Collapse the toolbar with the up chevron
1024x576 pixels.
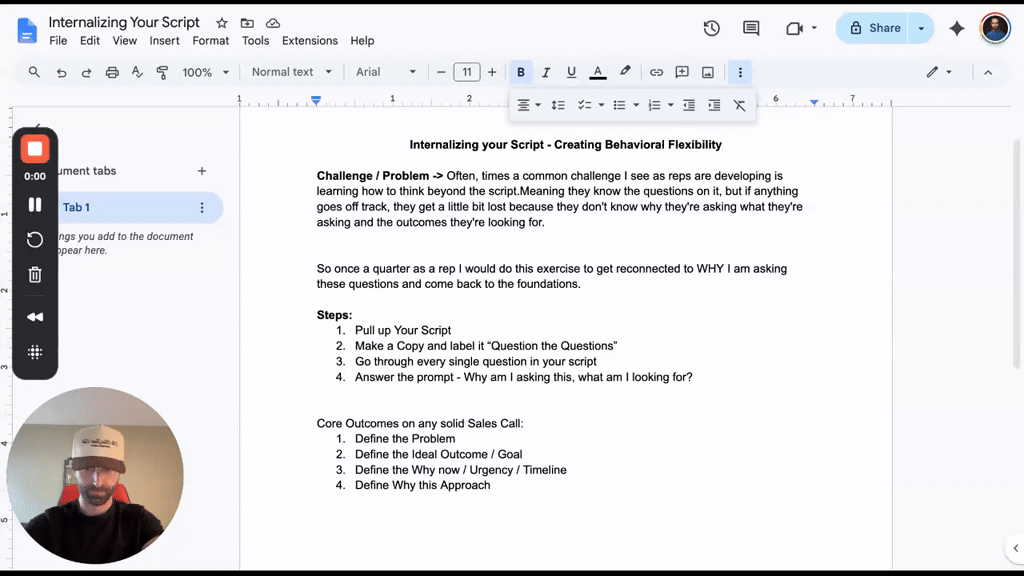pos(988,72)
